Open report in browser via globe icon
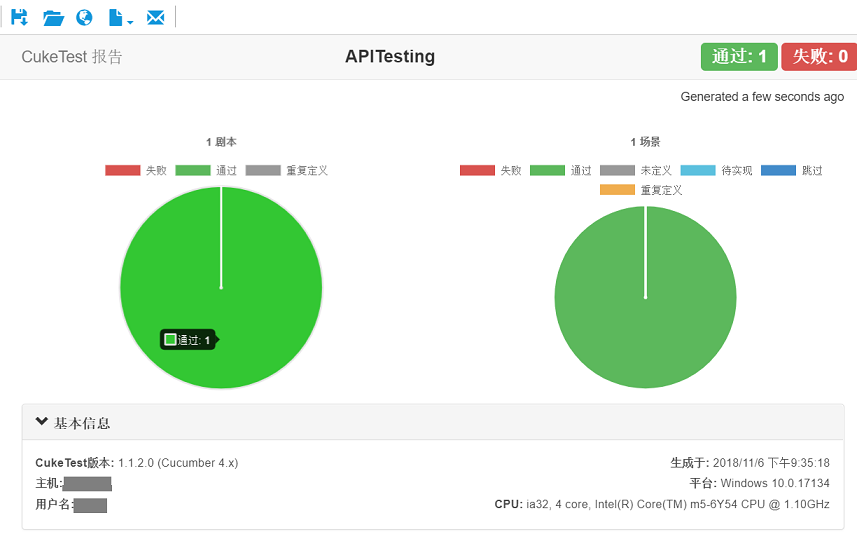This screenshot has height=546, width=857. pos(84,17)
